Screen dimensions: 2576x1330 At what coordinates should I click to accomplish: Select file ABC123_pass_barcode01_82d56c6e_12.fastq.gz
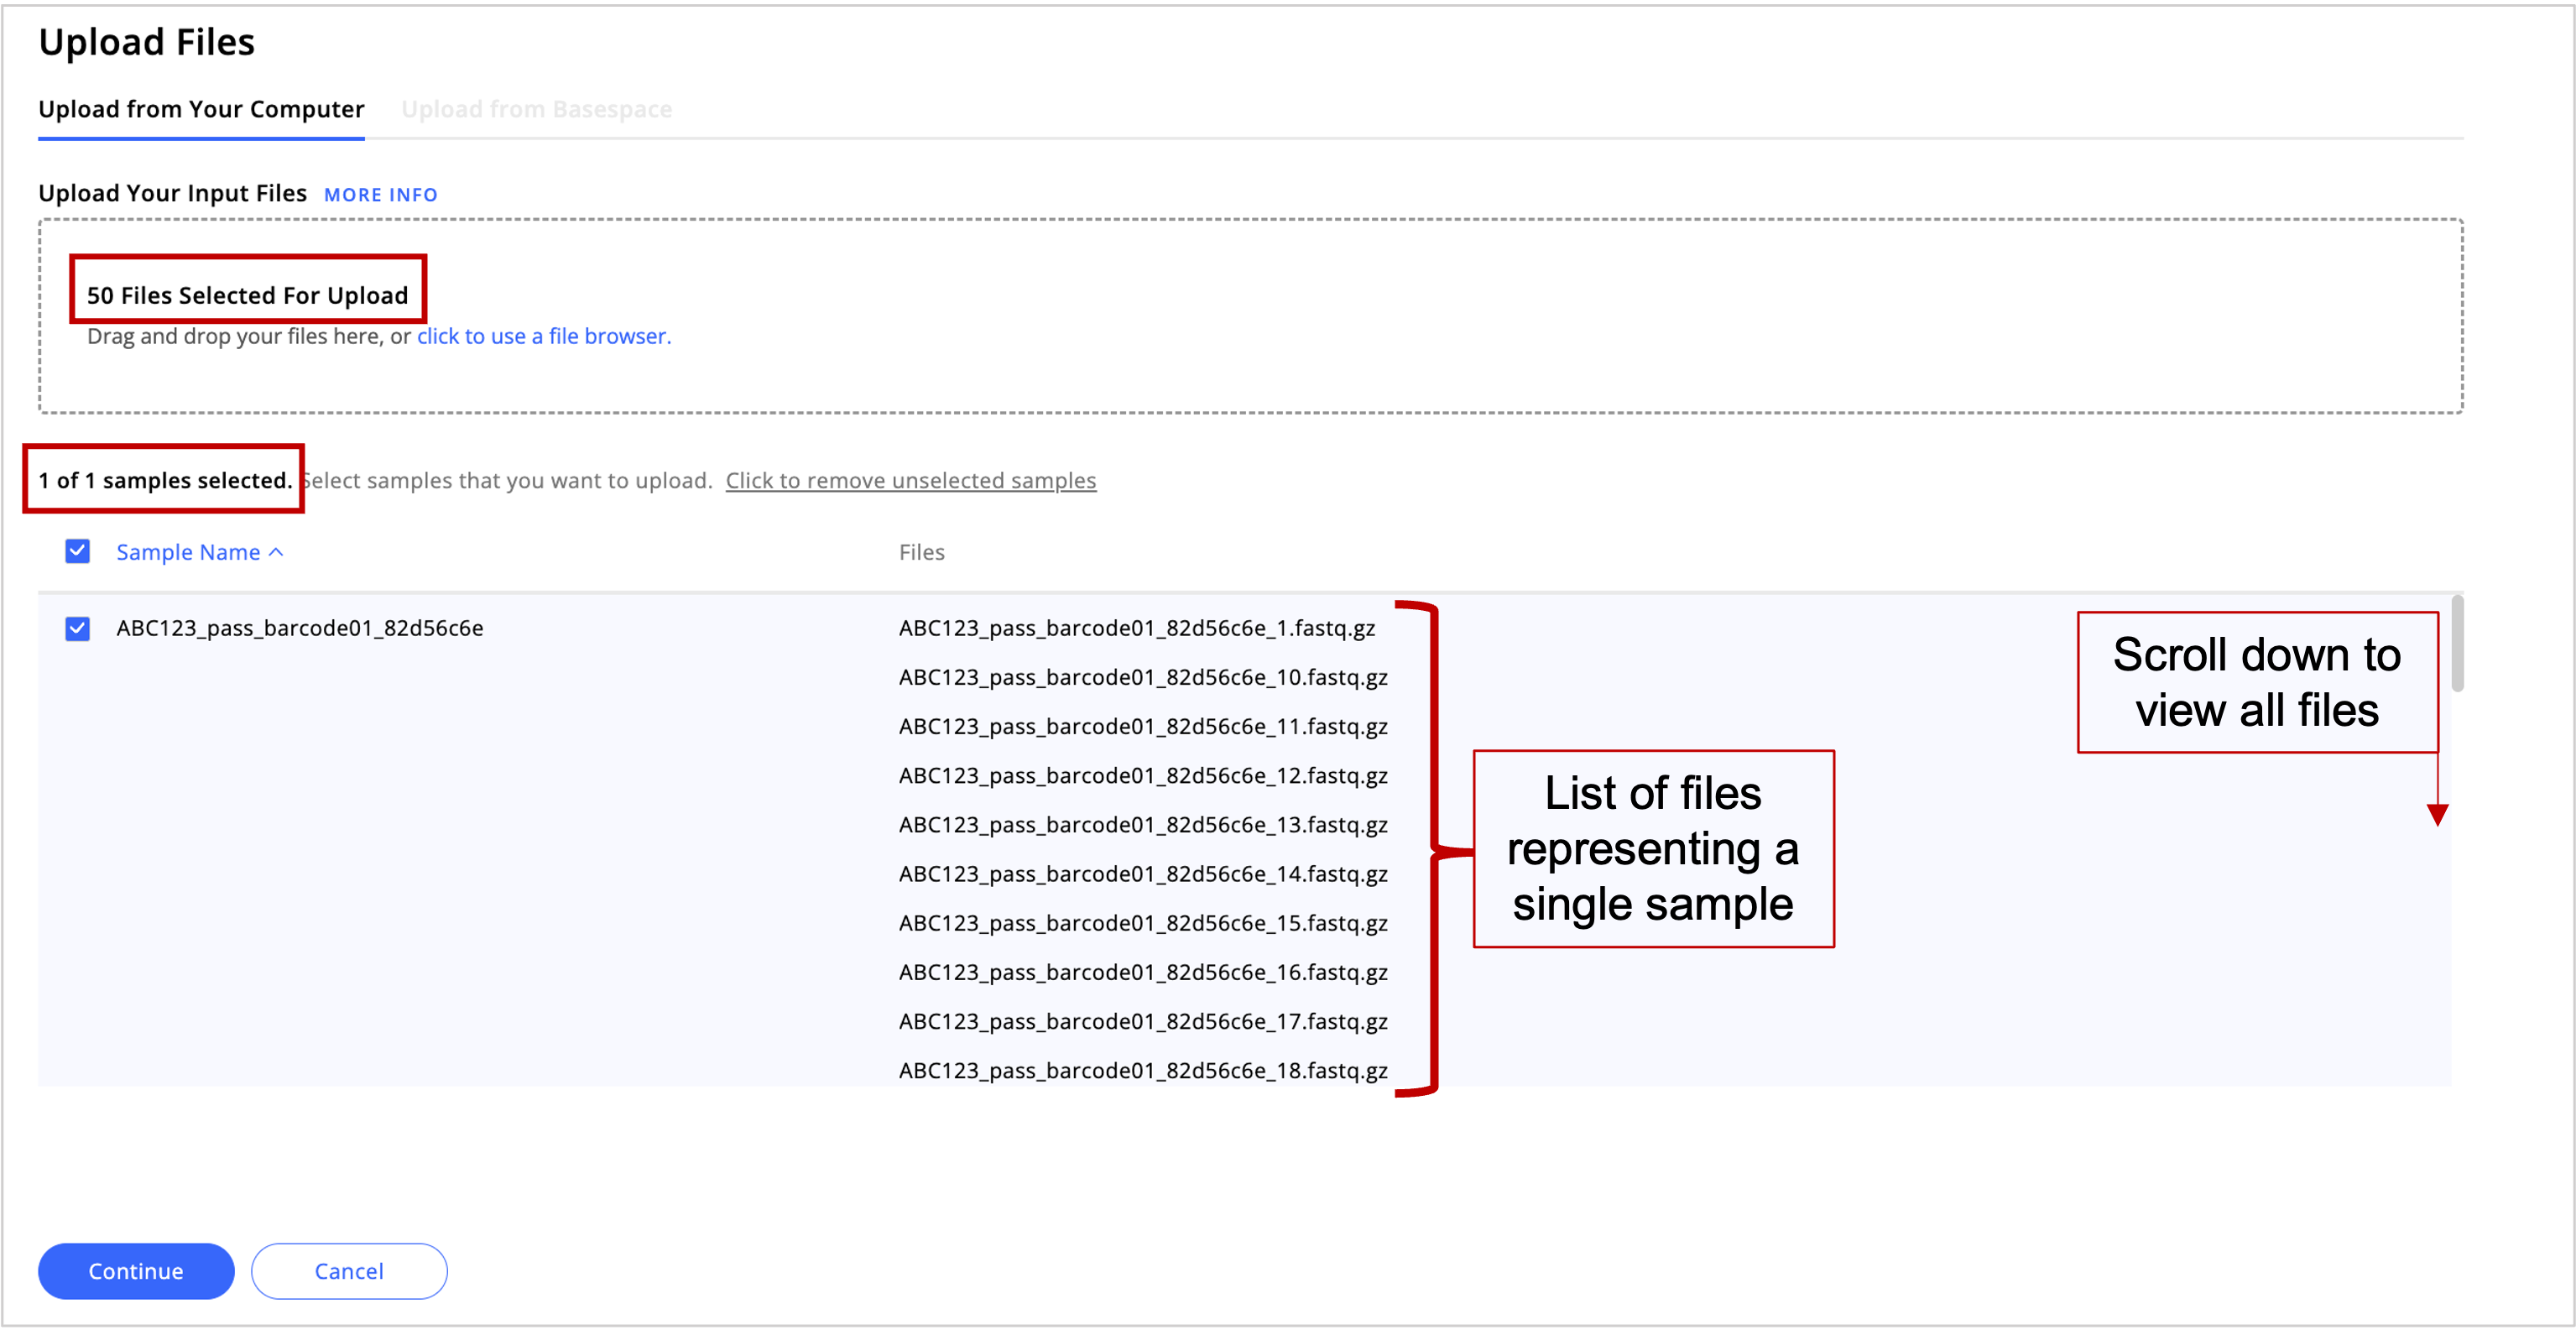[x=1143, y=775]
